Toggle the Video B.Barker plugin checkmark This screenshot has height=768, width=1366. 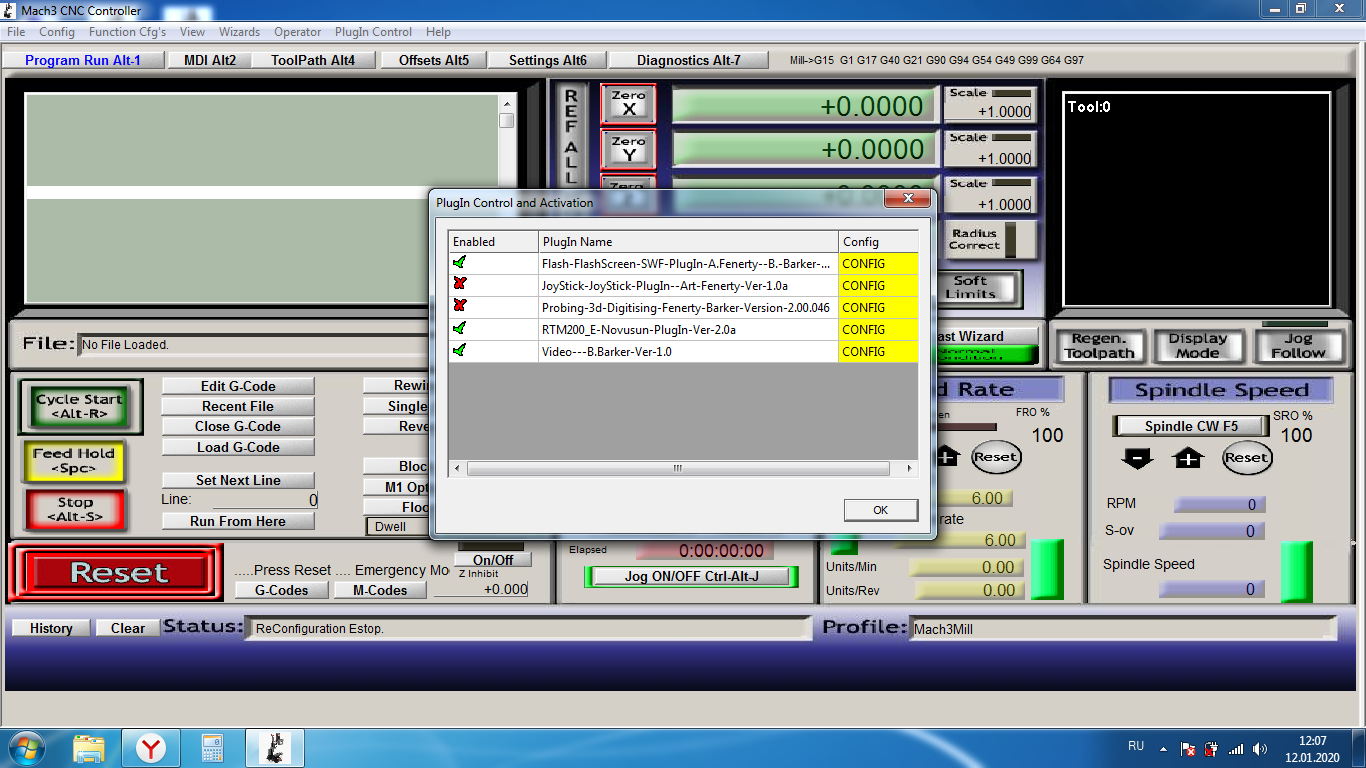click(x=460, y=351)
